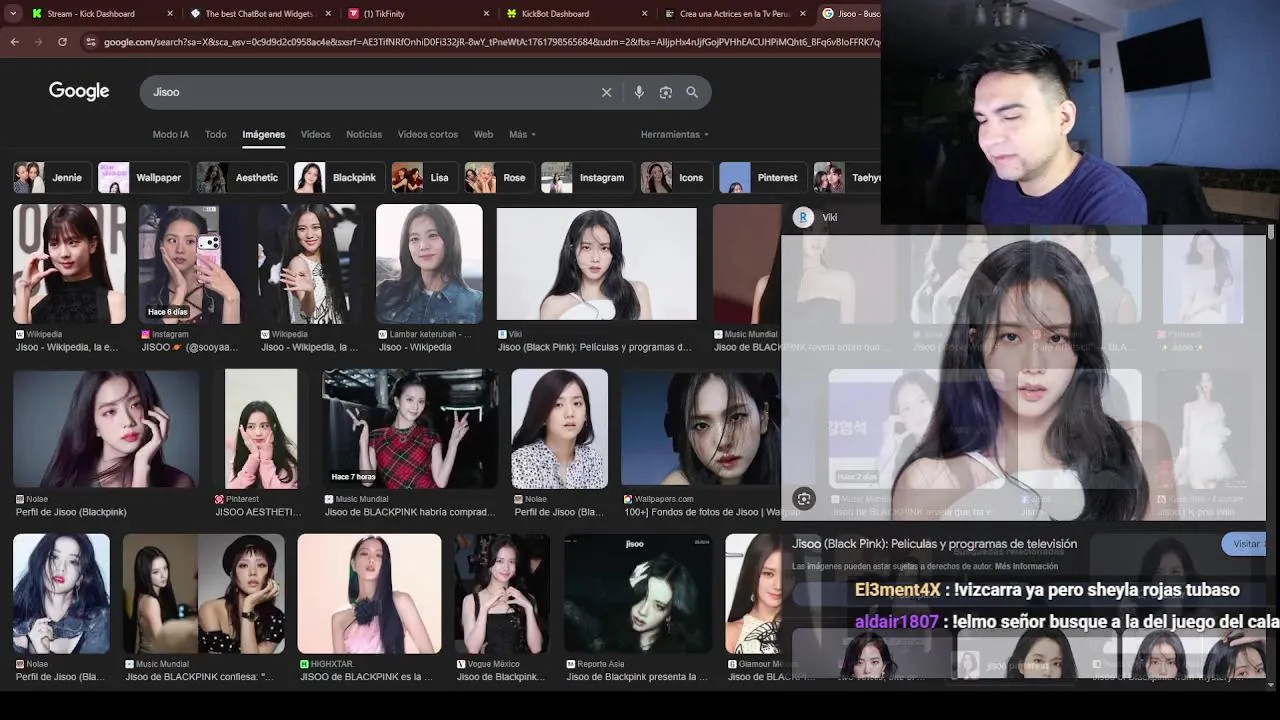Filter images by the Rose chip

(498, 177)
